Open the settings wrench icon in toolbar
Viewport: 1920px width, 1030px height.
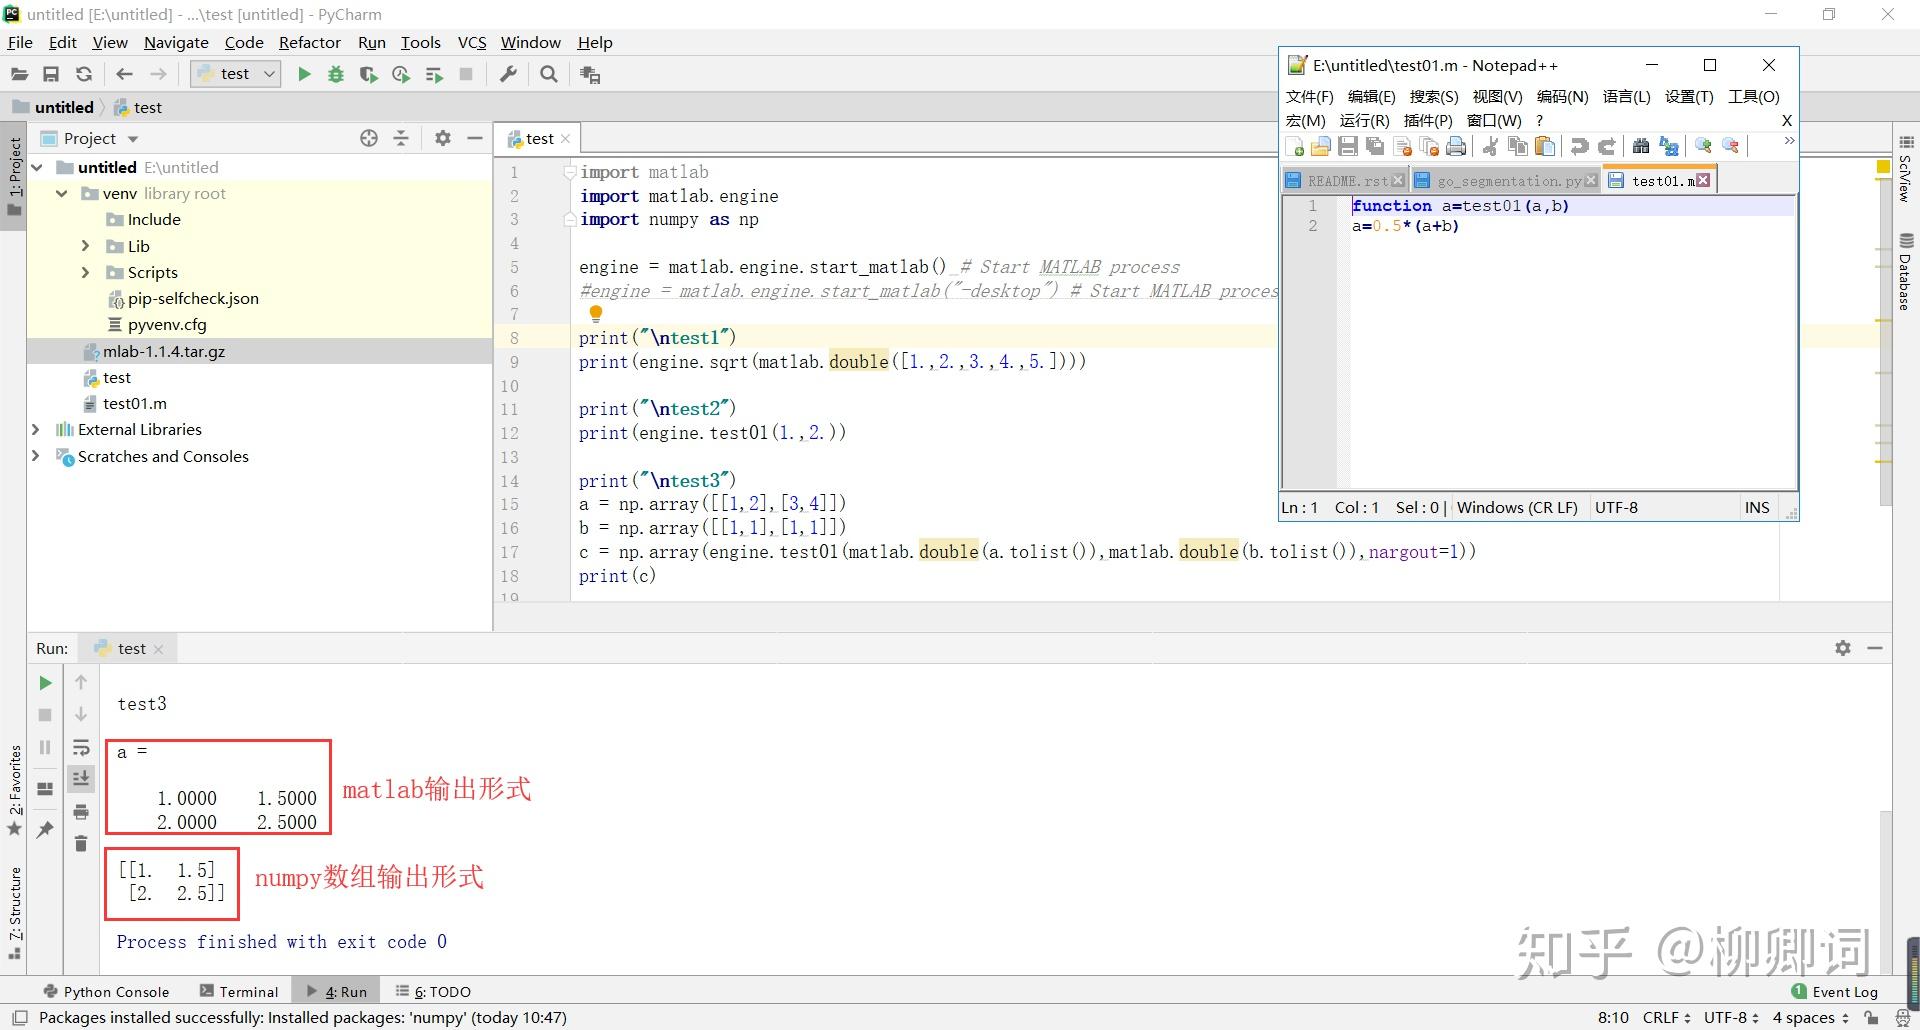click(508, 74)
